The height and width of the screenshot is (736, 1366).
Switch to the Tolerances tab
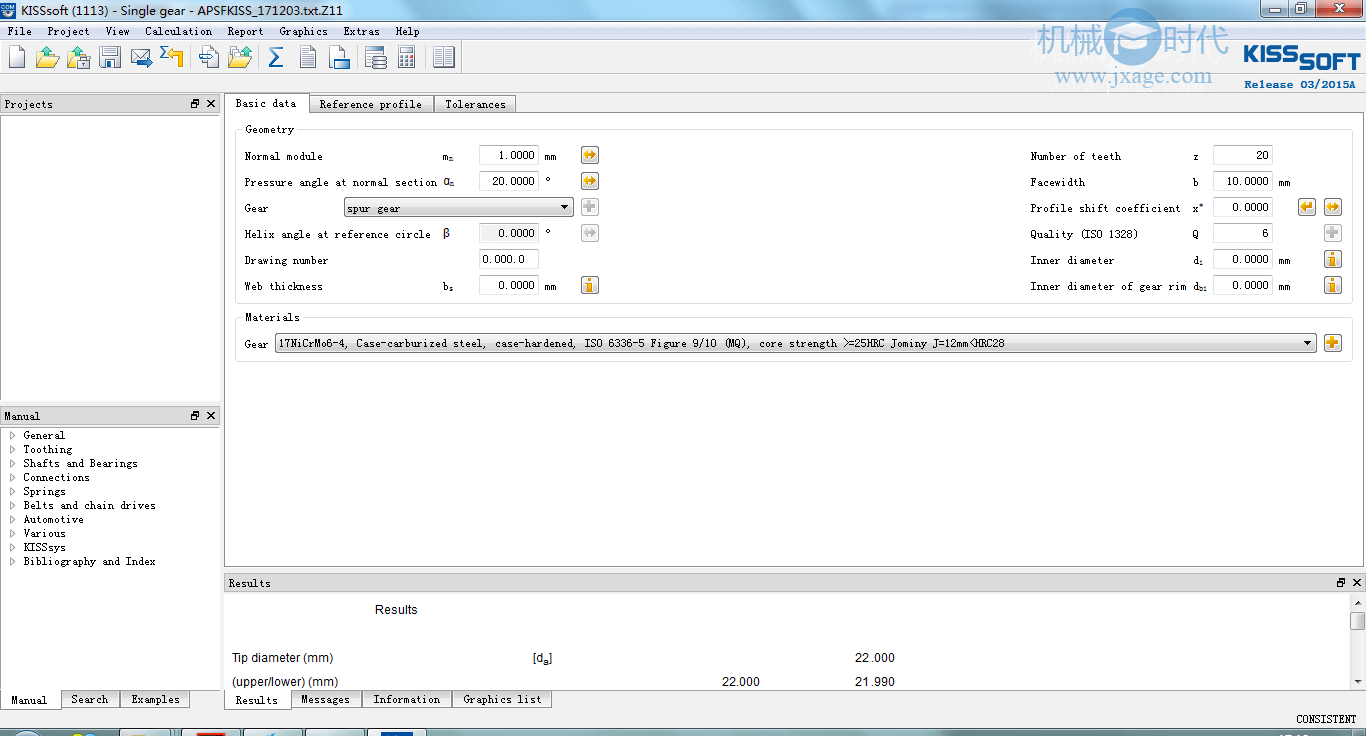pos(475,104)
